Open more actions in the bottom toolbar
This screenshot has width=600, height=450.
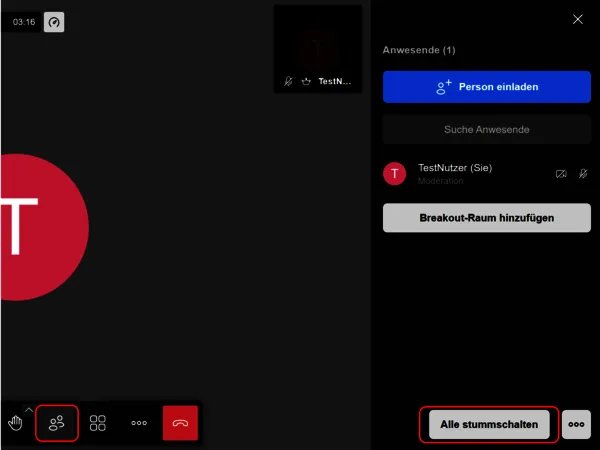click(139, 423)
